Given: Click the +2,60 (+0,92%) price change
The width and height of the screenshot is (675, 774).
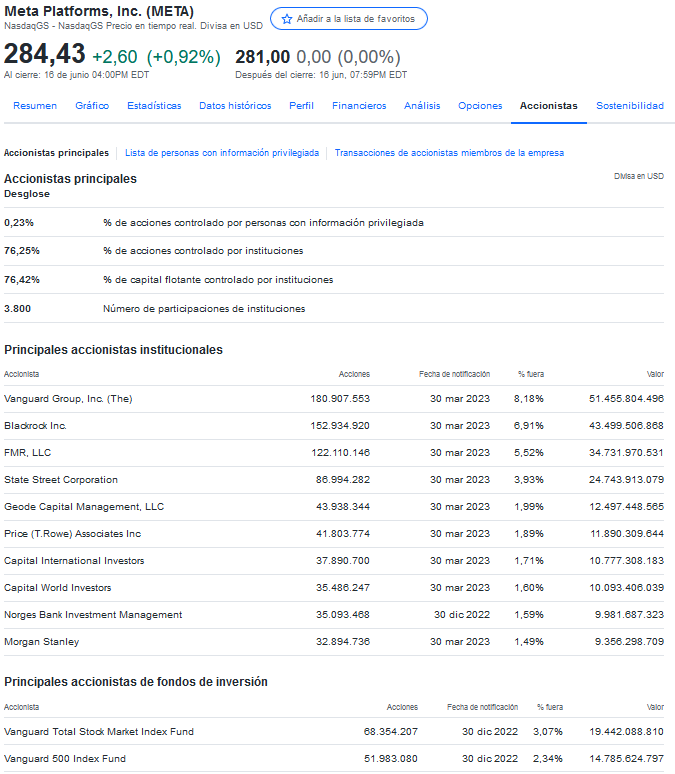Looking at the screenshot, I should point(157,57).
